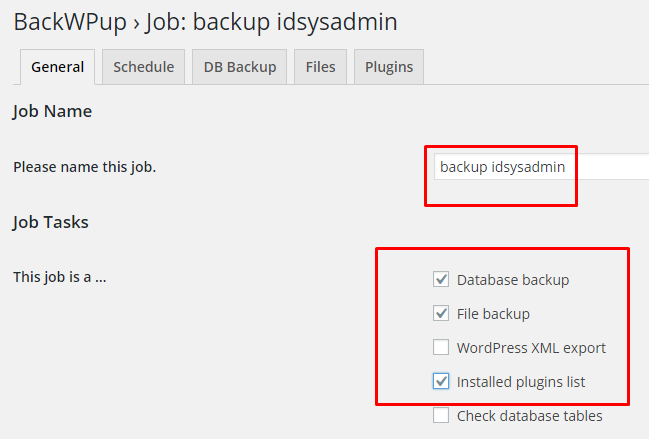
Task: Uncheck the Database backup checkbox
Action: (441, 279)
